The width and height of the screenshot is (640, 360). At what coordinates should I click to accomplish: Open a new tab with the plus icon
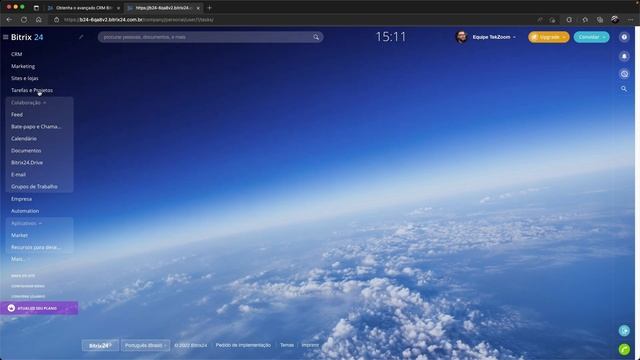(x=209, y=8)
